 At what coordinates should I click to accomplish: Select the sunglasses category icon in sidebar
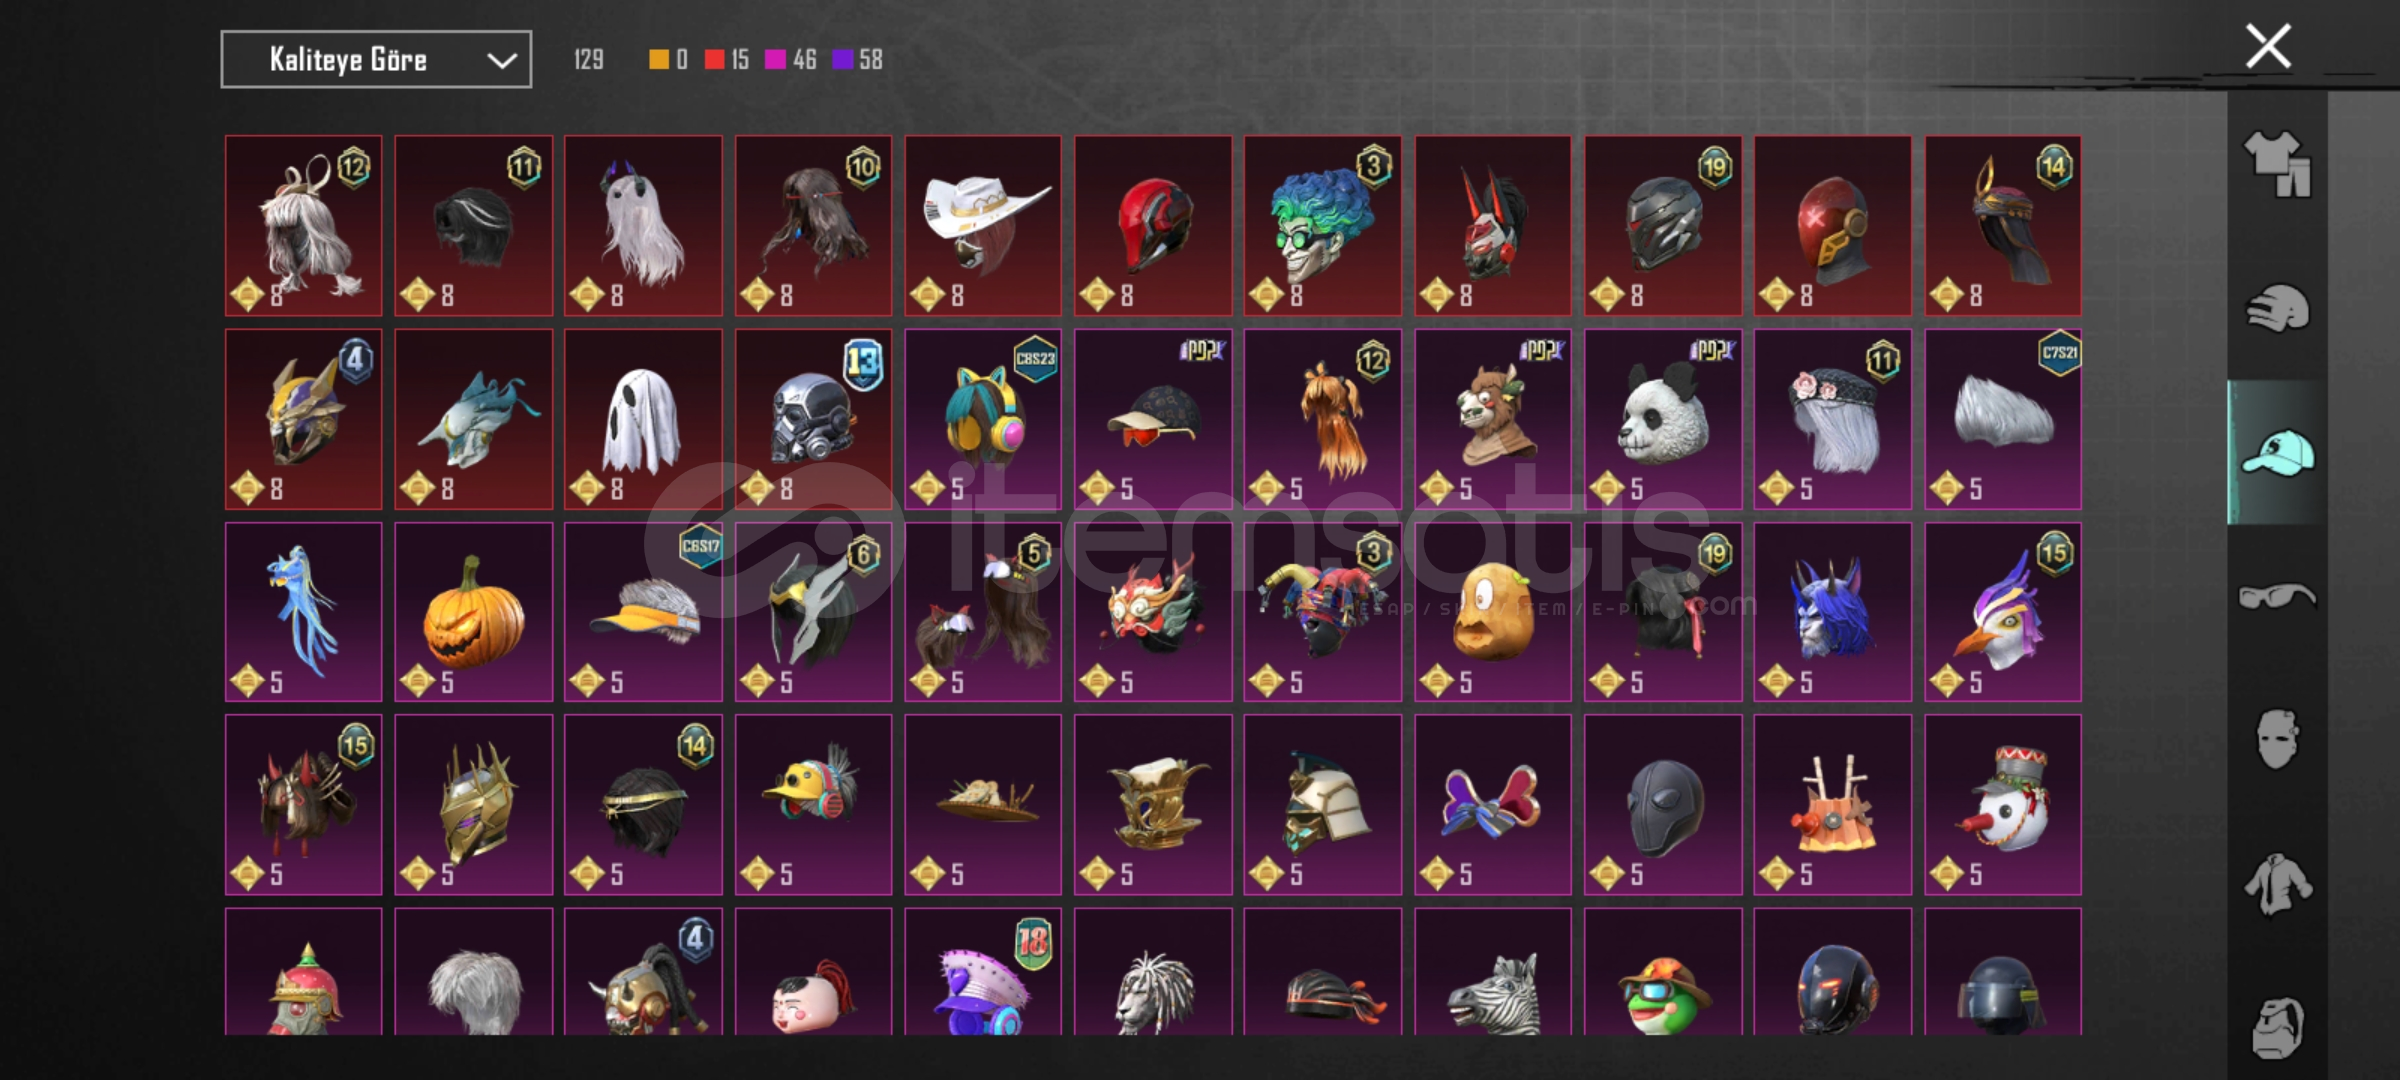click(x=2277, y=596)
